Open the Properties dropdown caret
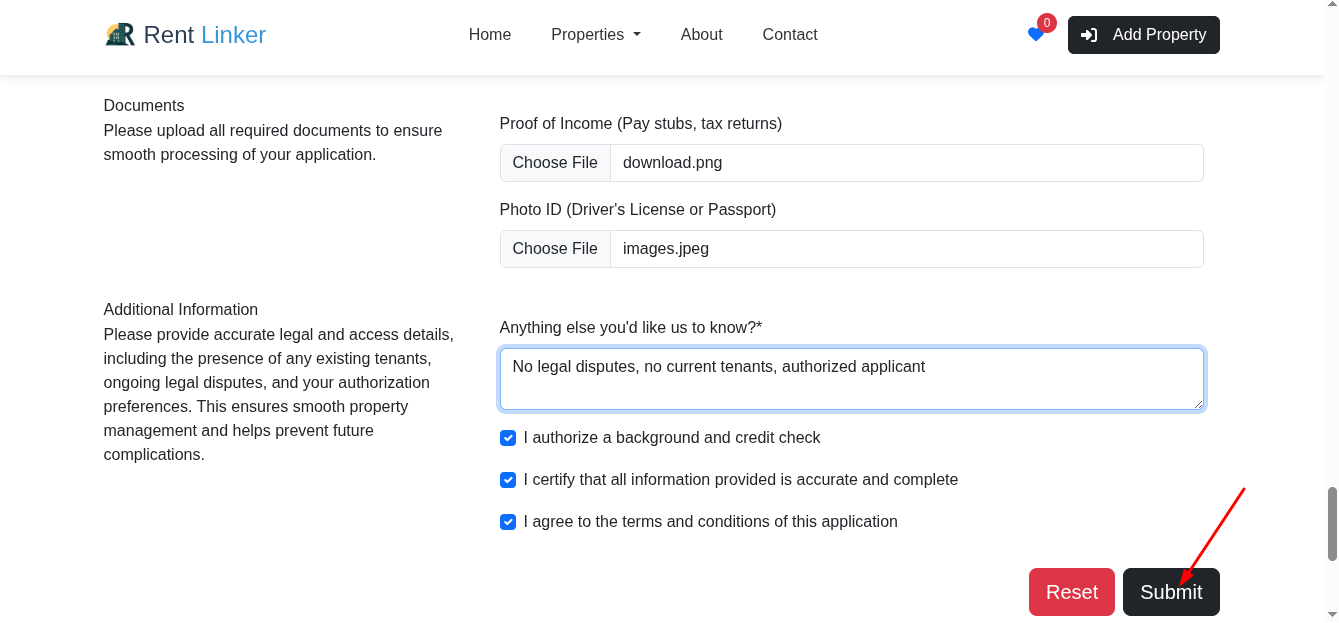This screenshot has width=1339, height=623. coord(636,35)
